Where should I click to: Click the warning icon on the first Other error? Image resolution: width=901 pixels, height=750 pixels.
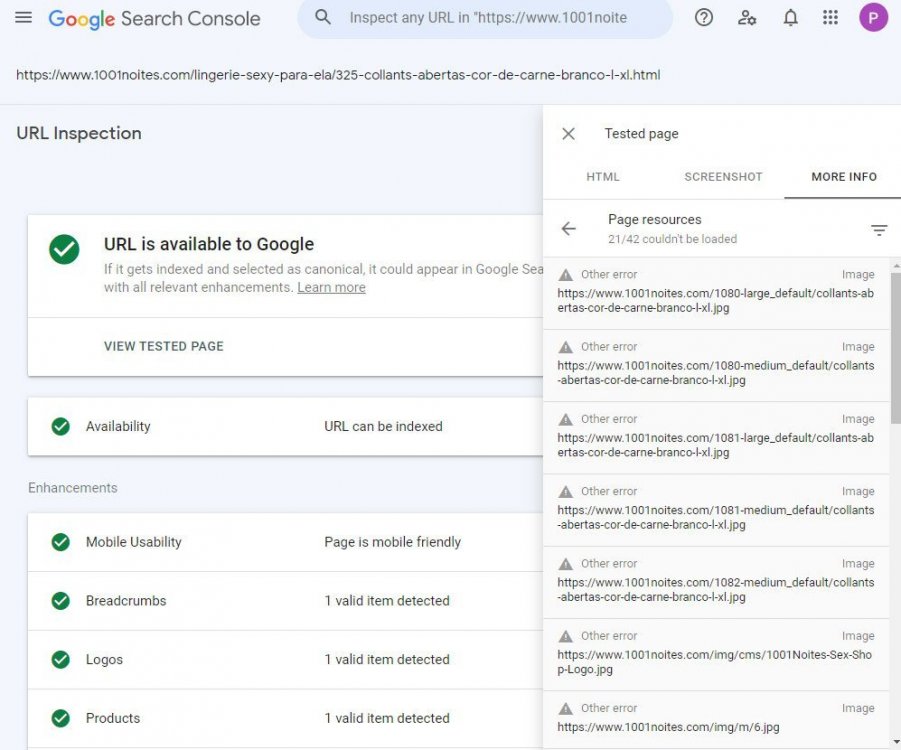[567, 273]
